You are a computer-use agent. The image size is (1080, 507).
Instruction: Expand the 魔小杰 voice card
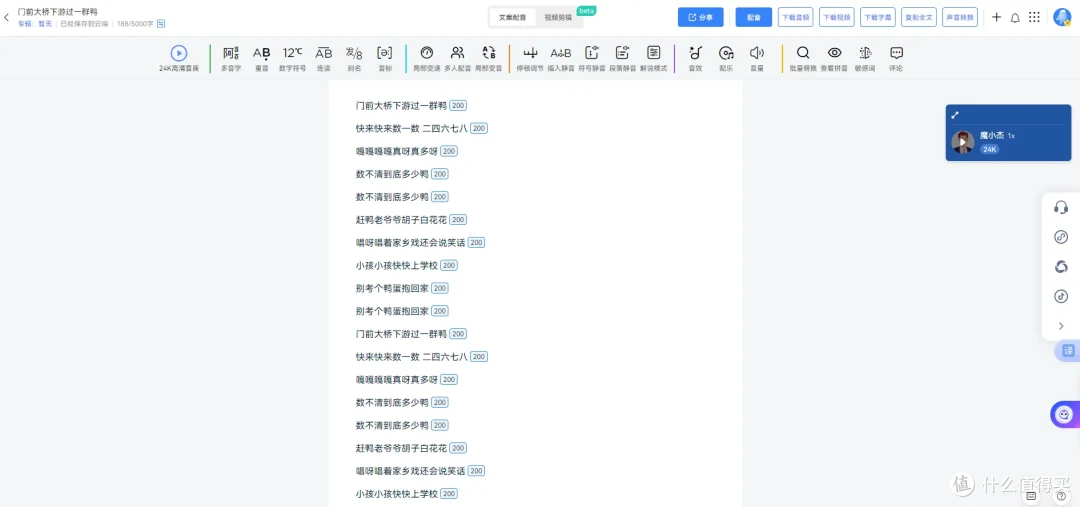pyautogui.click(x=955, y=115)
